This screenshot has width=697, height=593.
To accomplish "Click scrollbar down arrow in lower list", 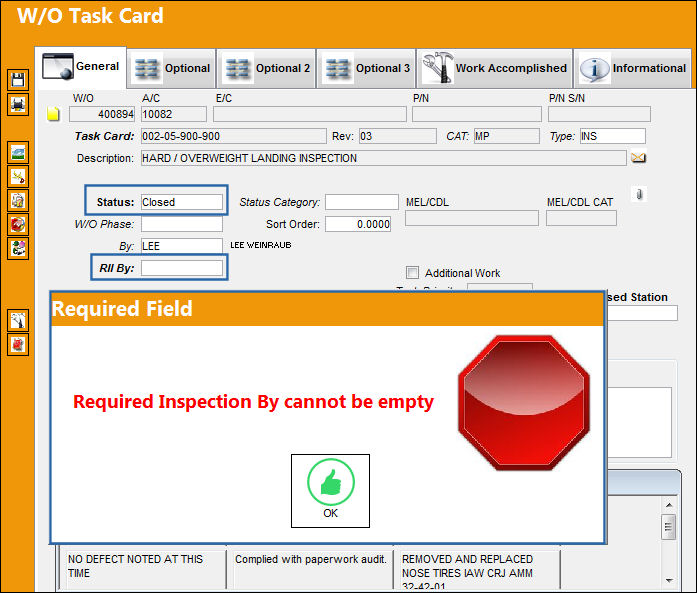I will coord(669,581).
